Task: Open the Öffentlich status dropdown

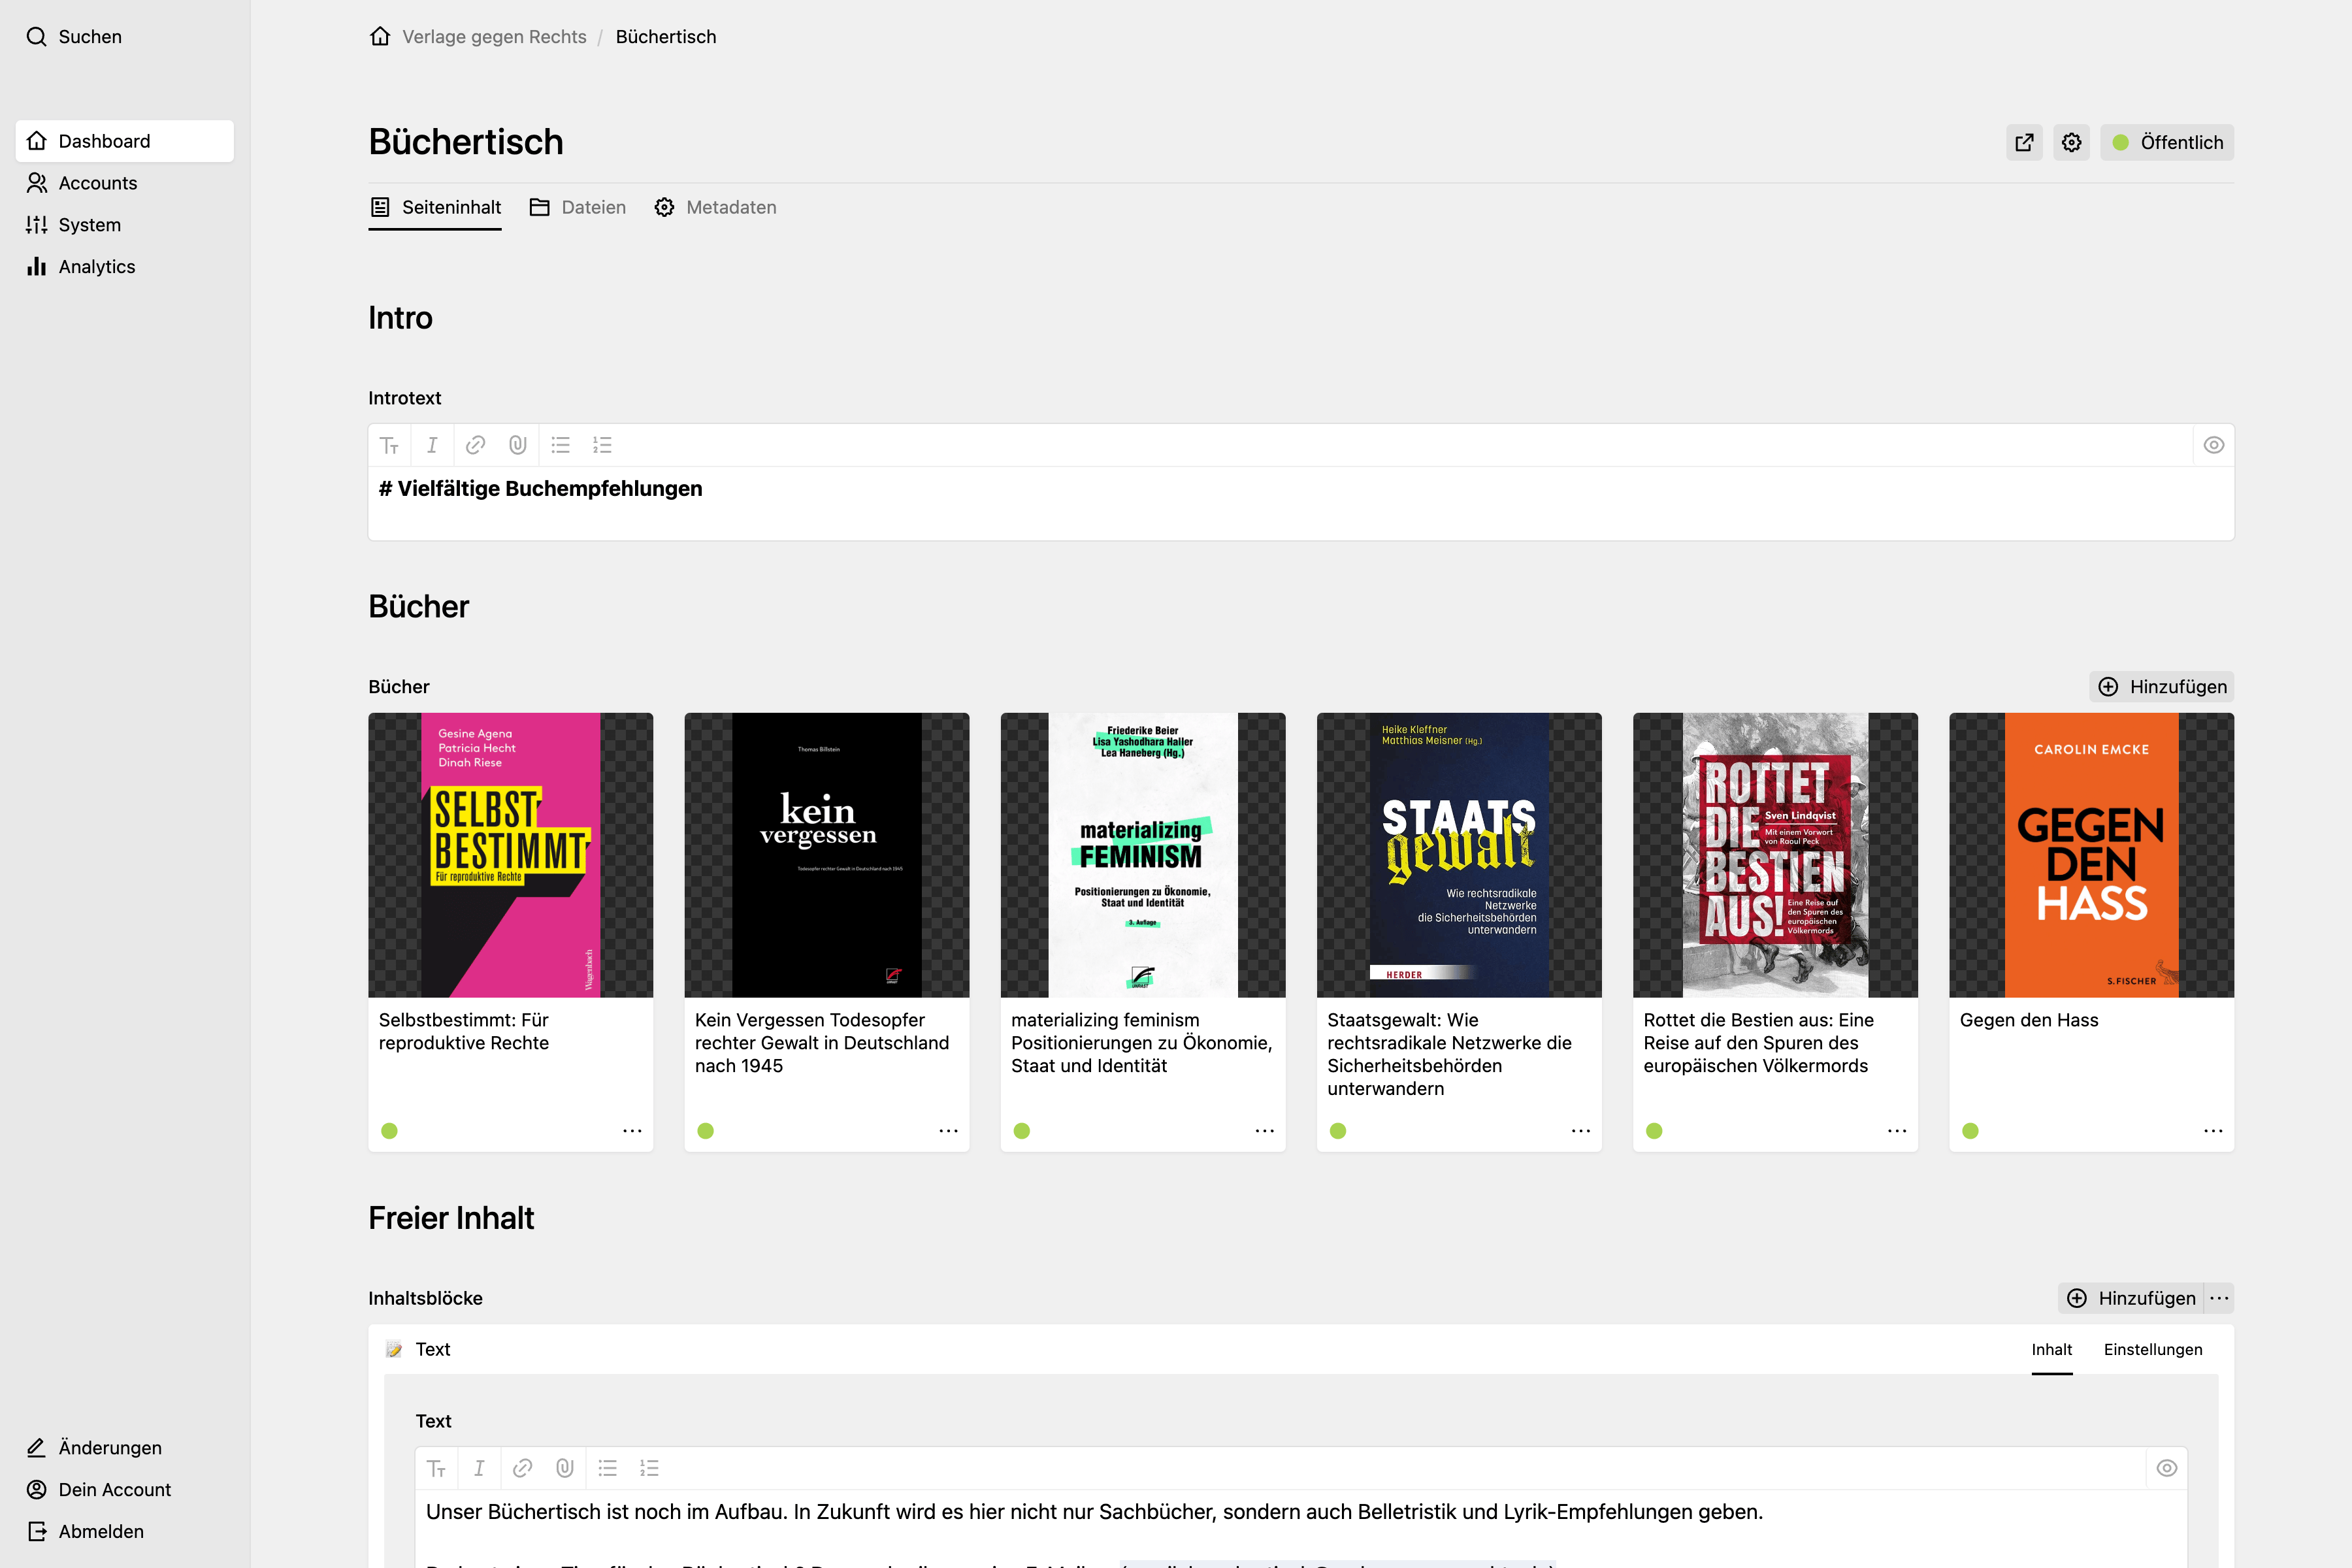Action: [2166, 142]
